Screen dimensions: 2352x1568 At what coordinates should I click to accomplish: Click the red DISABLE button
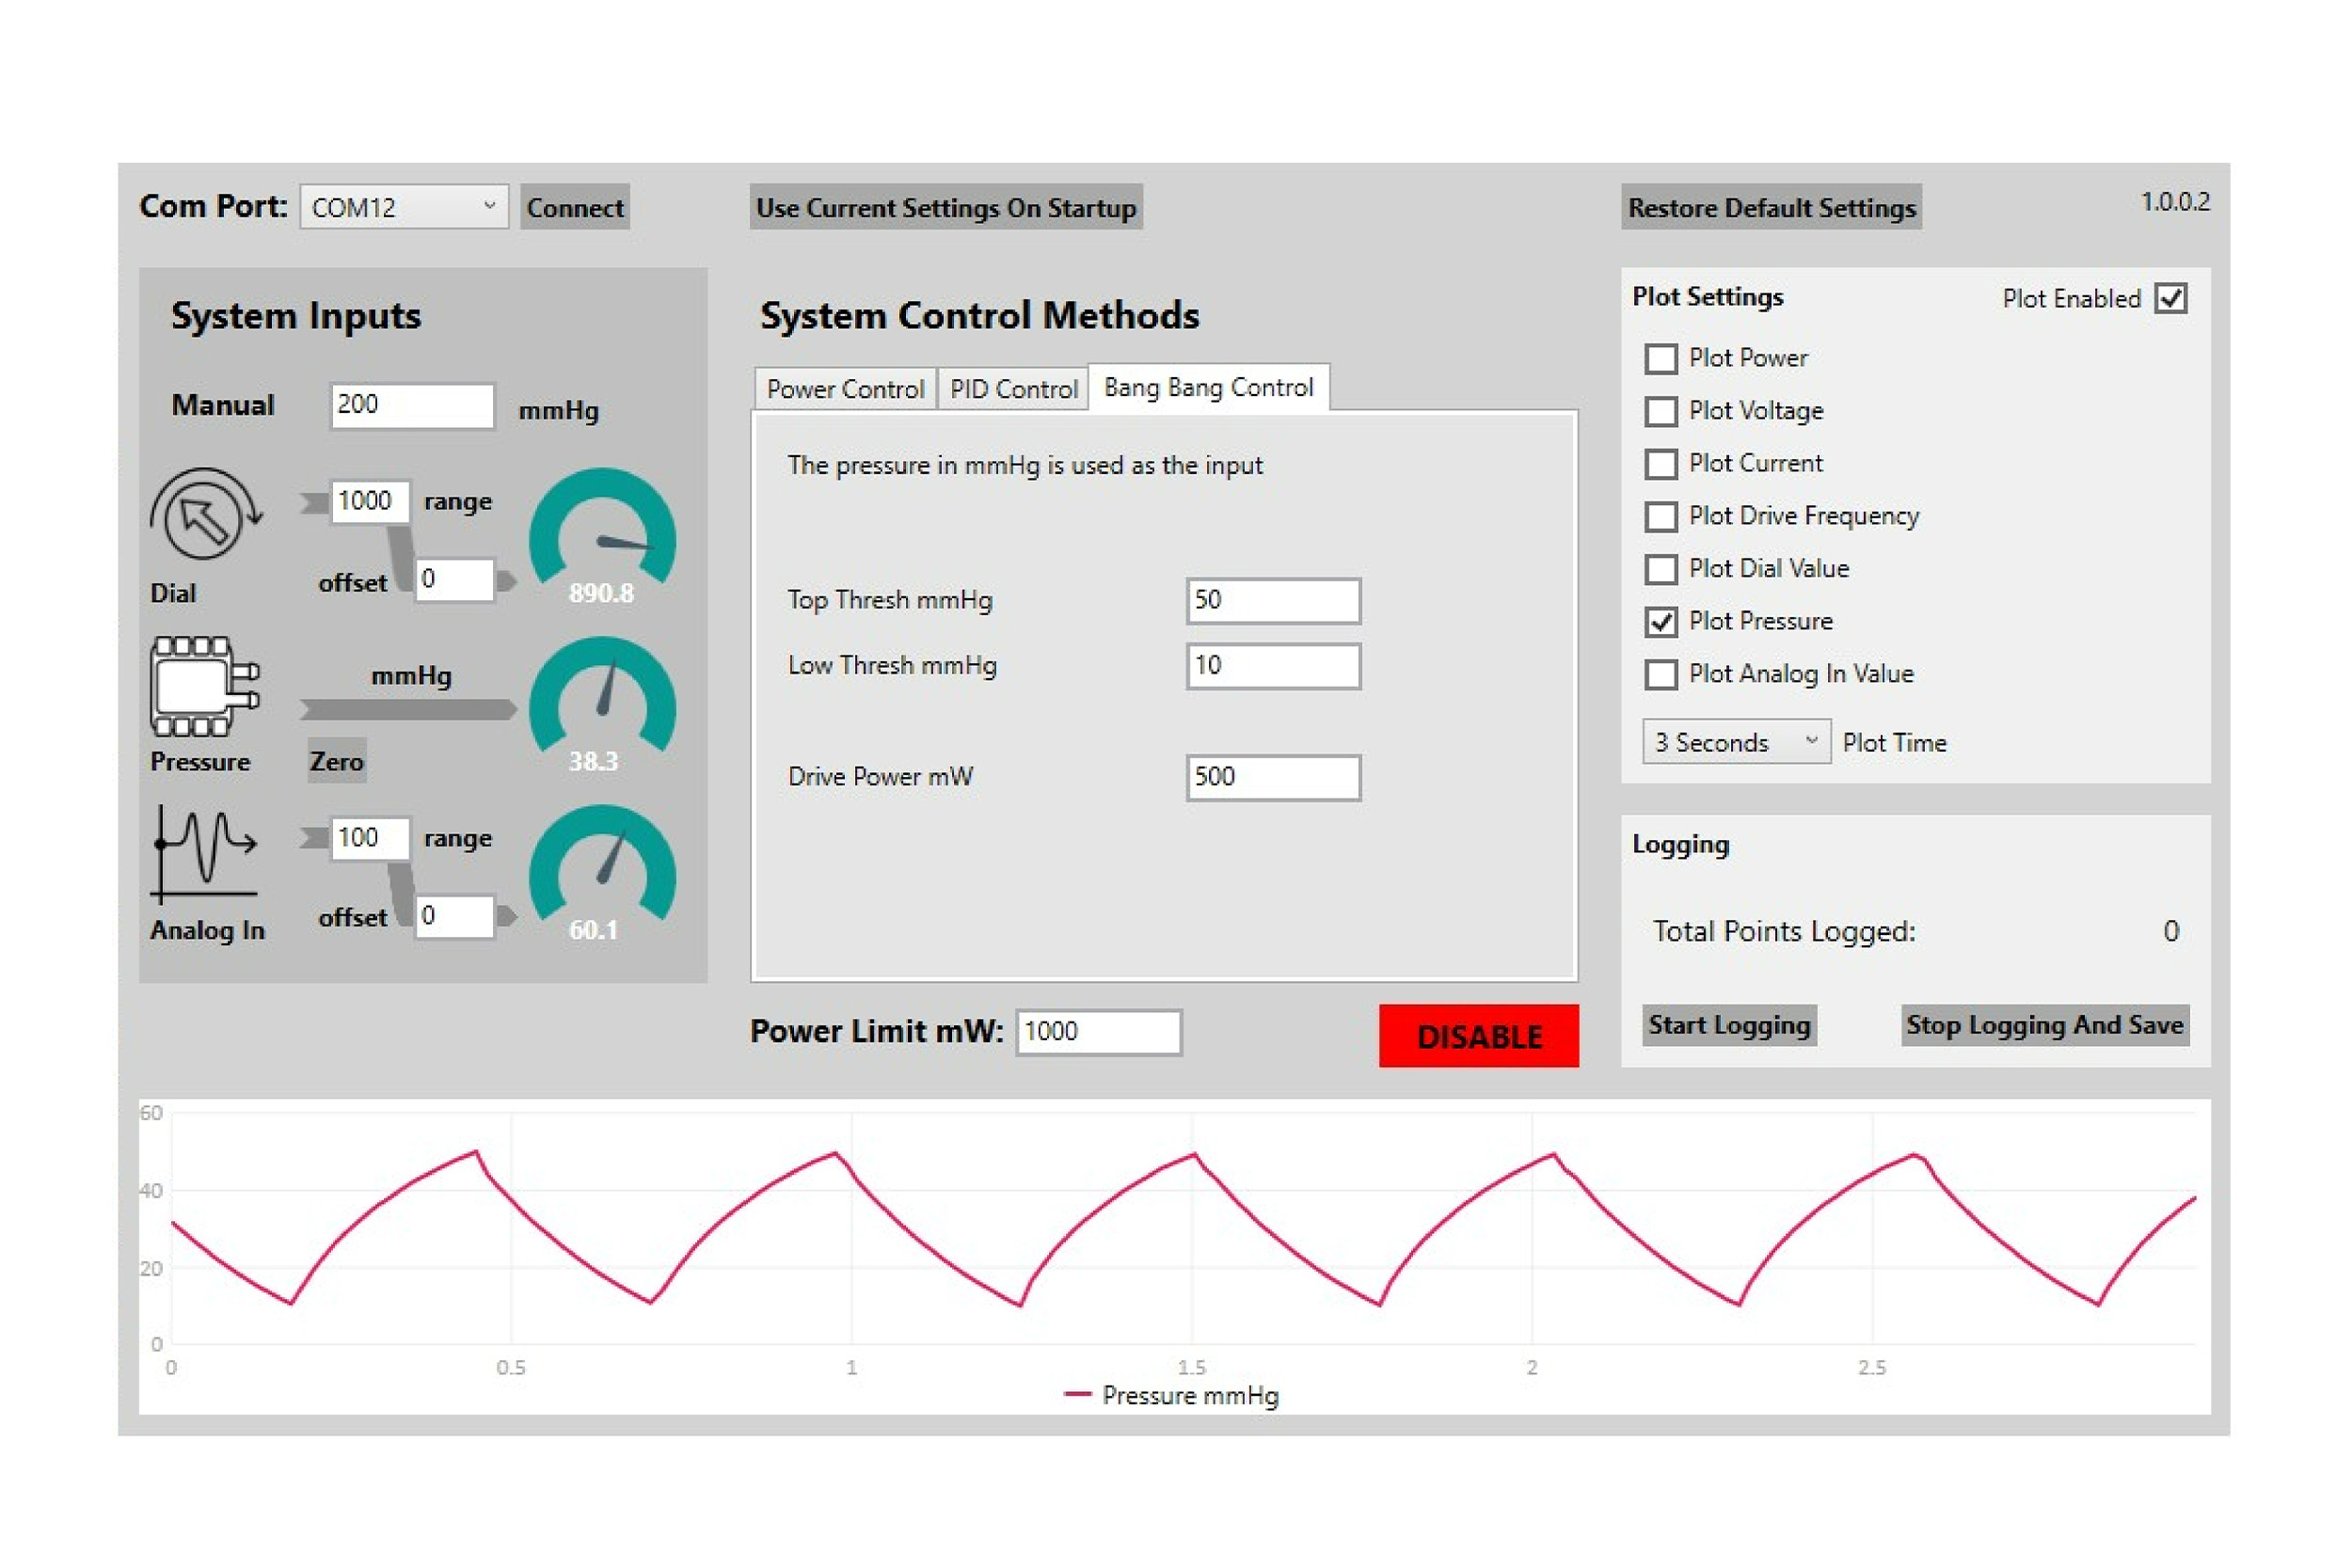tap(1478, 1036)
